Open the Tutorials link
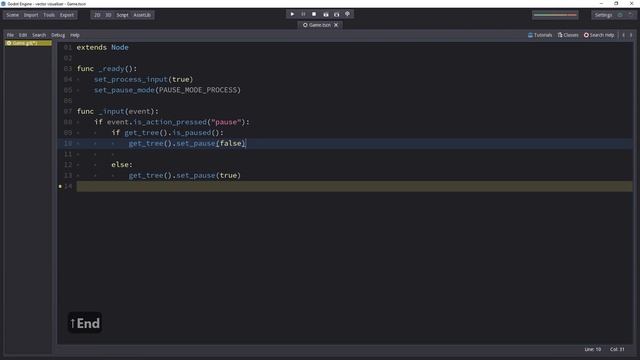This screenshot has height=360, width=640. point(540,35)
